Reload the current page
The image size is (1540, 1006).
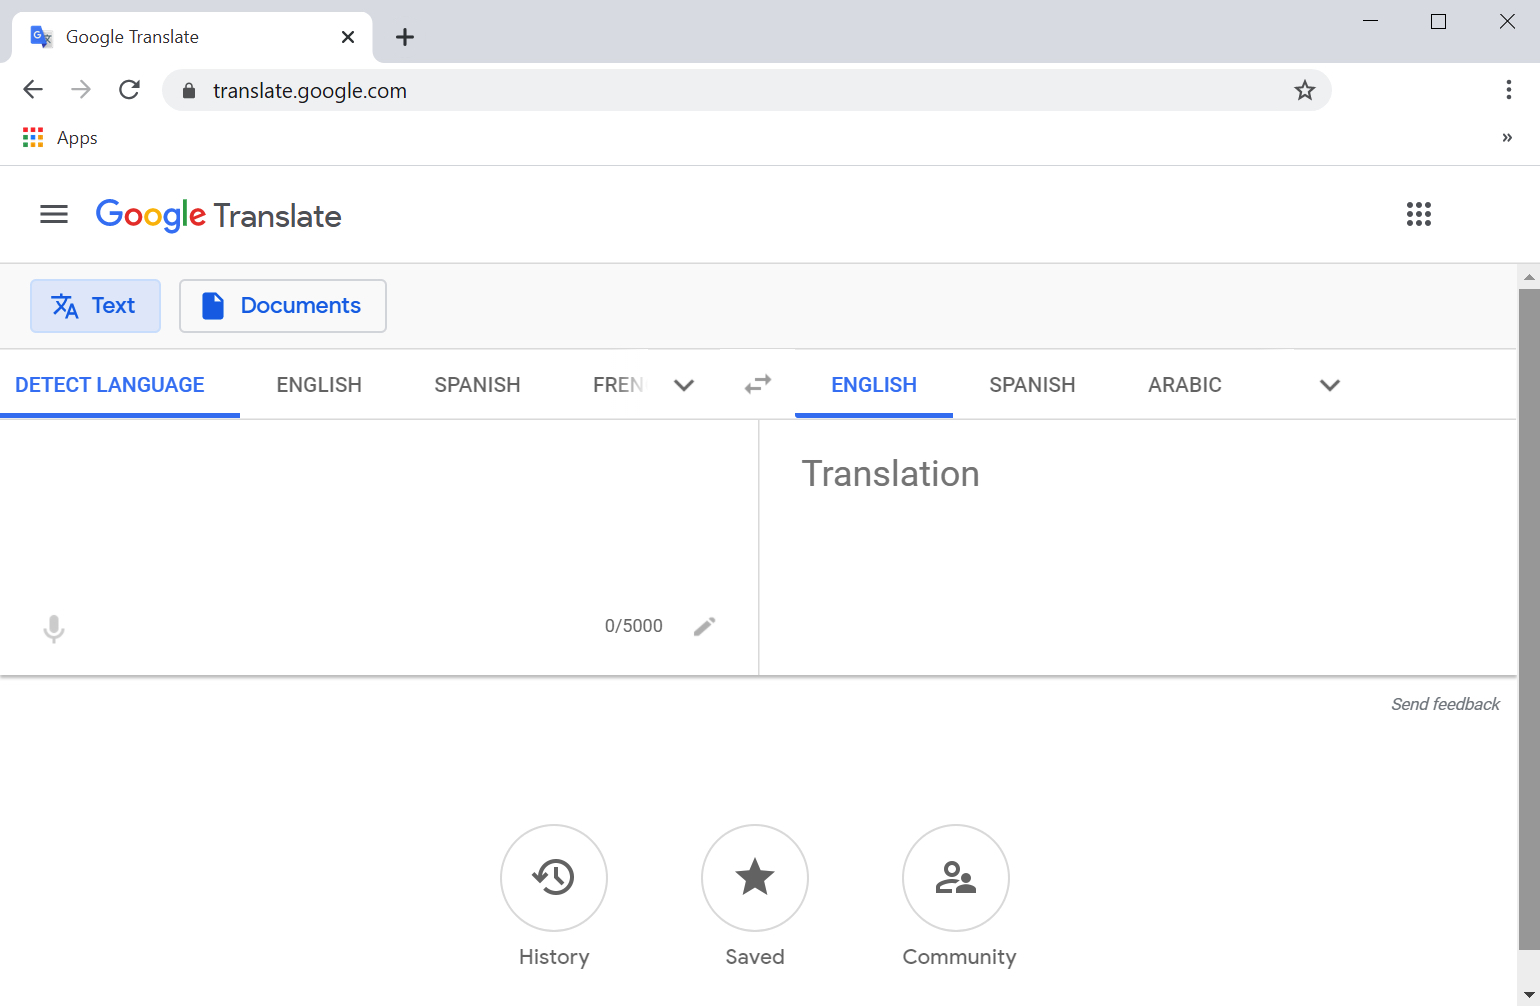pos(129,90)
